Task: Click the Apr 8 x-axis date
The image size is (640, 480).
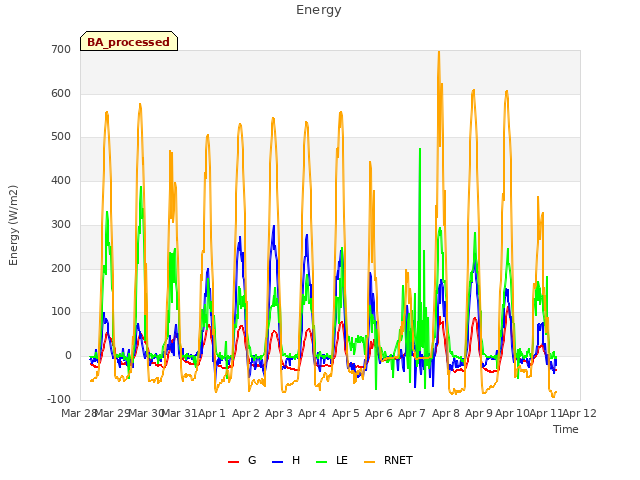Action: 446,413
